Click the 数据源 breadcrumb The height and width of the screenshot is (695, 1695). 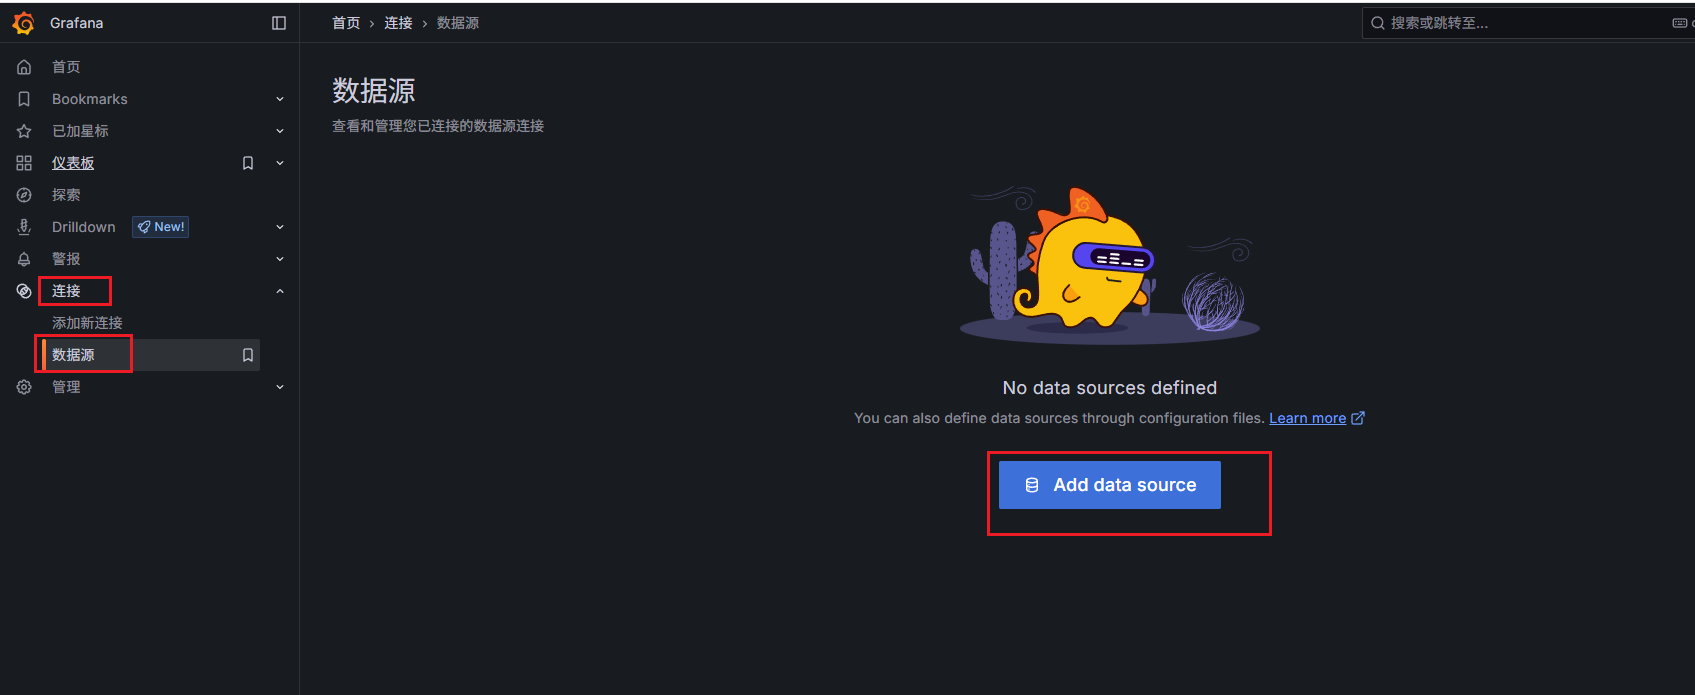tap(458, 23)
